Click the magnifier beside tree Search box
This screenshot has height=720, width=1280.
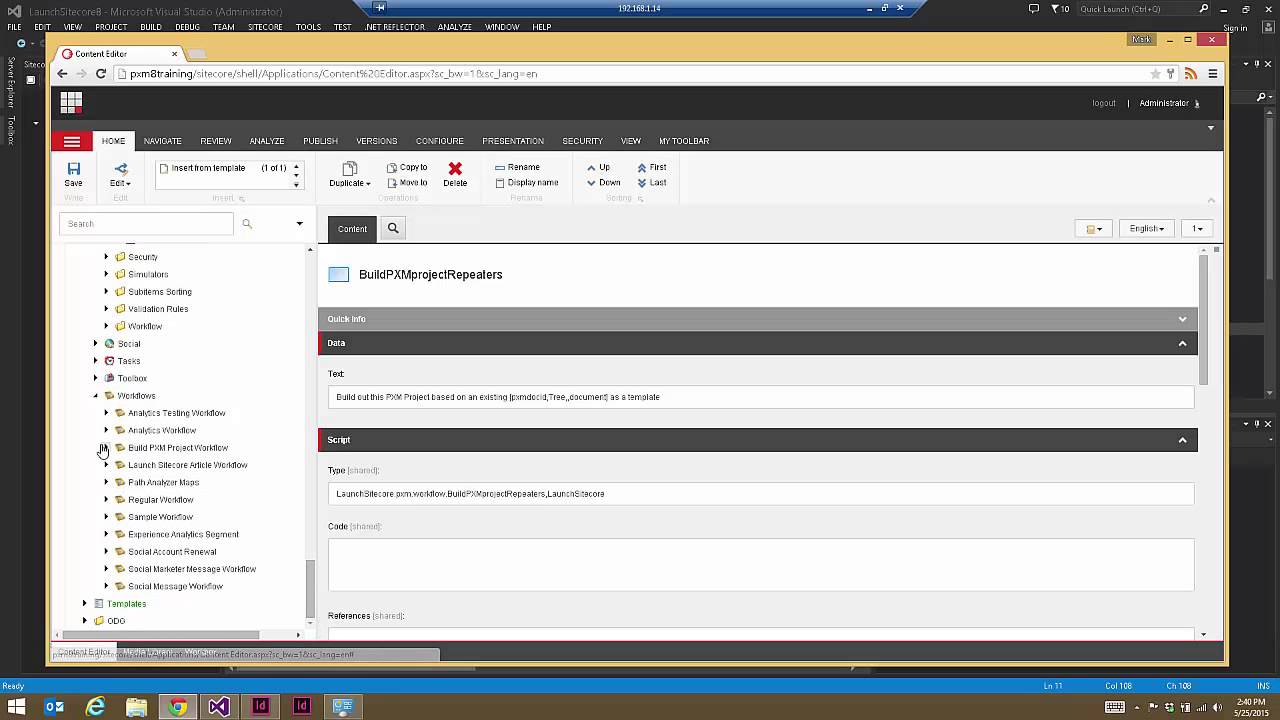pos(247,224)
